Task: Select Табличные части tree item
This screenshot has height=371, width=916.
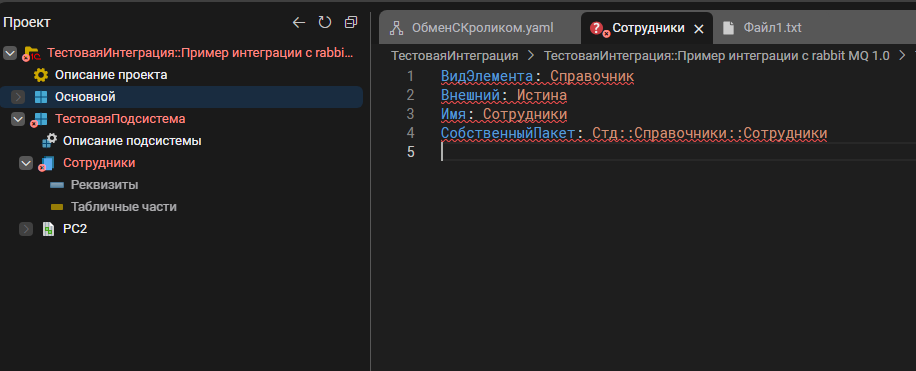Action: point(124,207)
